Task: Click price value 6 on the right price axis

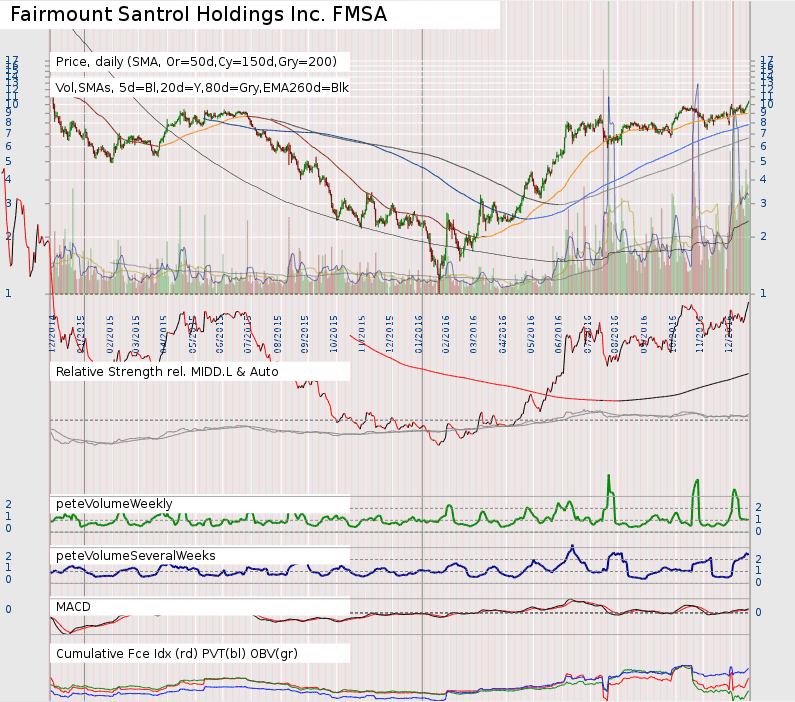Action: point(764,146)
